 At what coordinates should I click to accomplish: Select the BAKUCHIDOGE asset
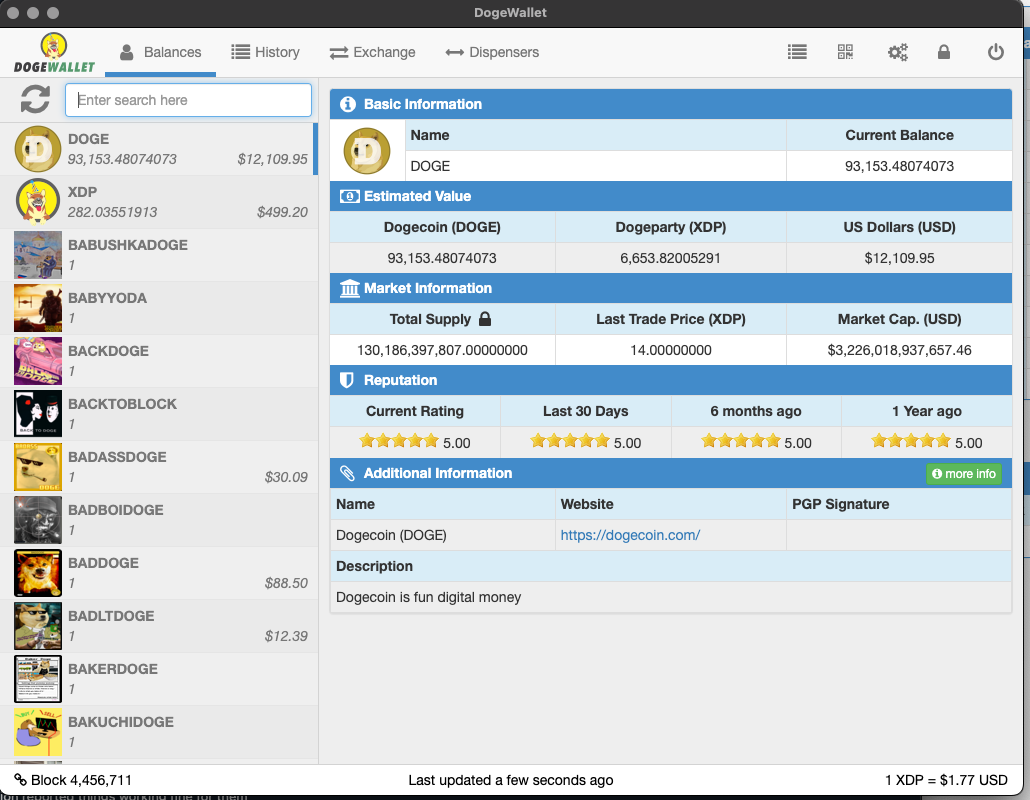pyautogui.click(x=159, y=732)
